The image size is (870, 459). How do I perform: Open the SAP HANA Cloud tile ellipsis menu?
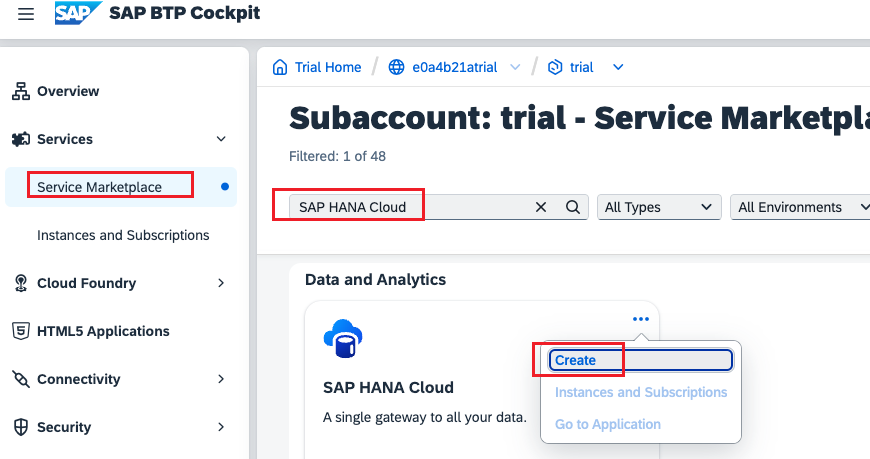tap(640, 319)
